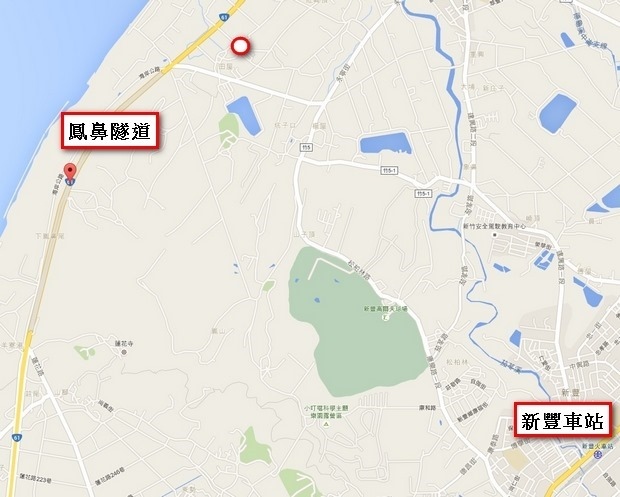The image size is (620, 497).
Task: Select the blue pond near 坑子口
Action: coord(244,116)
